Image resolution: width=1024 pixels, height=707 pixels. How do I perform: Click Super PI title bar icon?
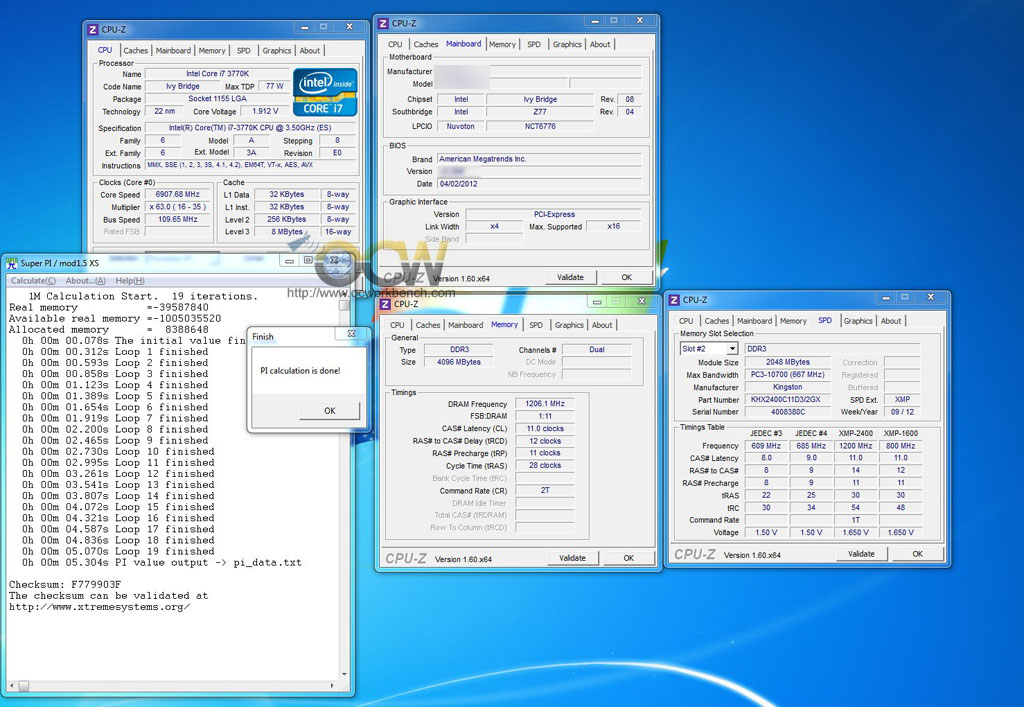point(12,263)
